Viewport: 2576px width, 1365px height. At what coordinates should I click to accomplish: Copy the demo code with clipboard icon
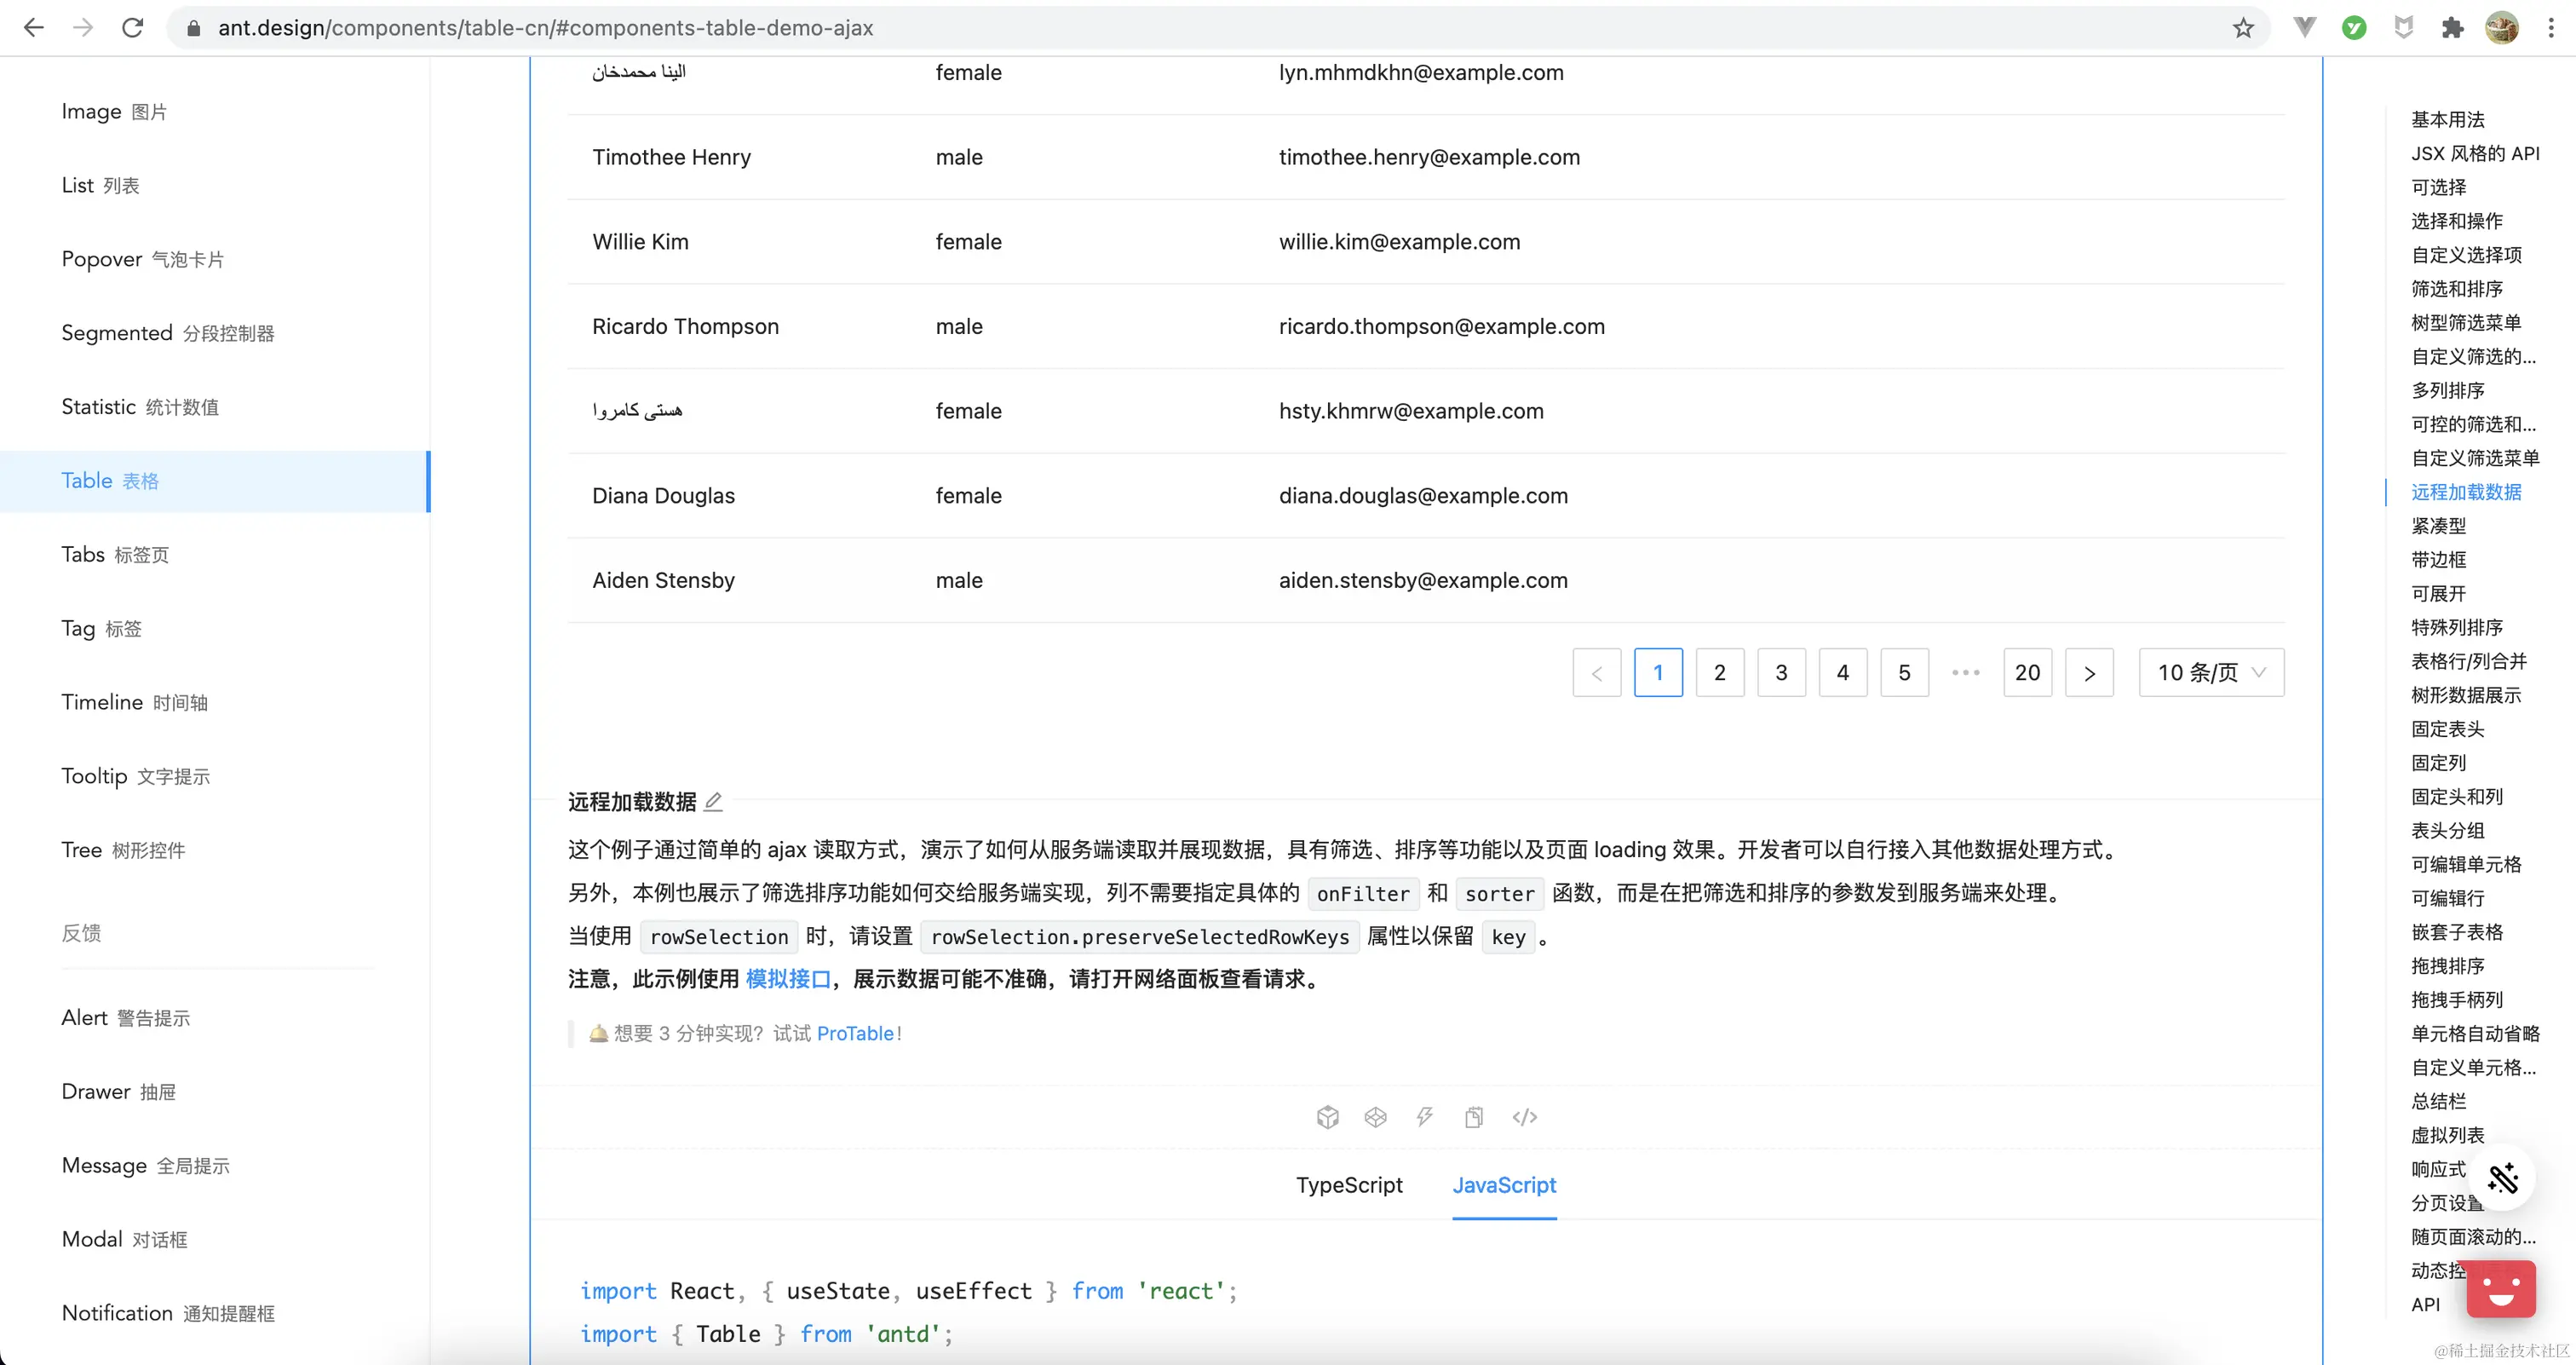click(x=1474, y=1117)
